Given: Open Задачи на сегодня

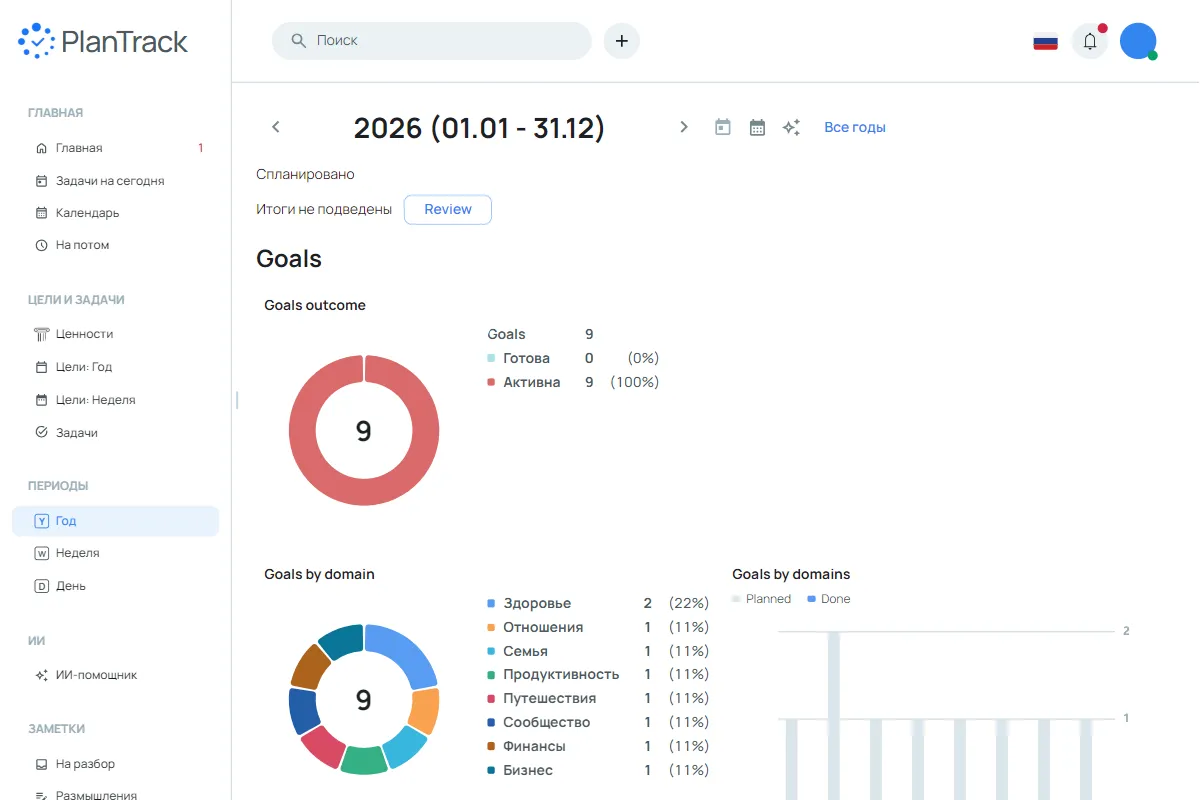Looking at the screenshot, I should 115,181.
